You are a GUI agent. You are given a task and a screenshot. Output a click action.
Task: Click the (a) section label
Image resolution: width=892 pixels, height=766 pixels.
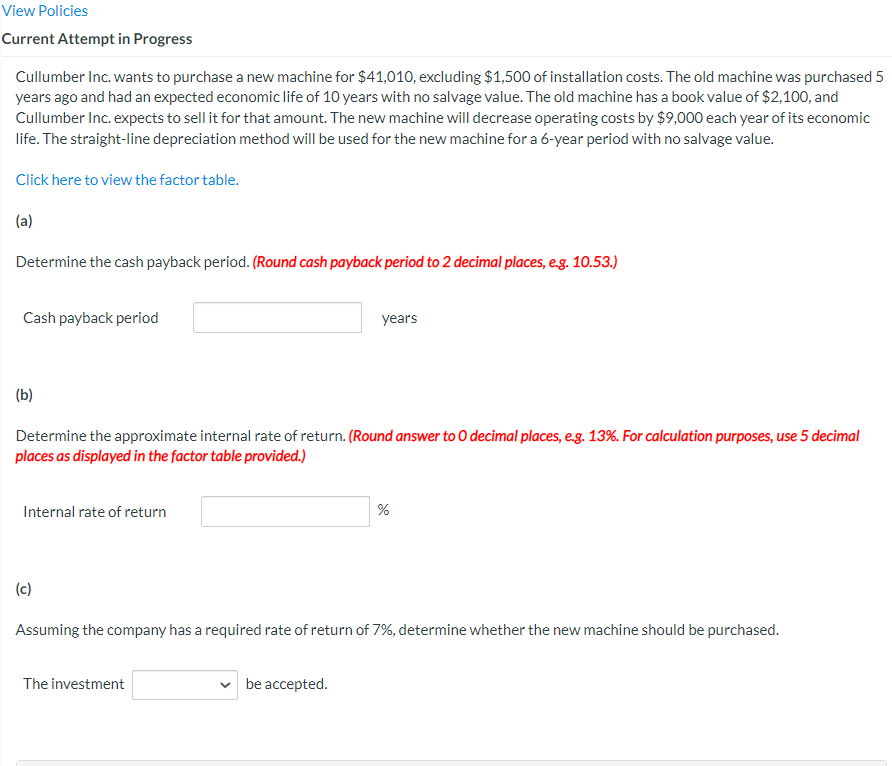pos(23,220)
